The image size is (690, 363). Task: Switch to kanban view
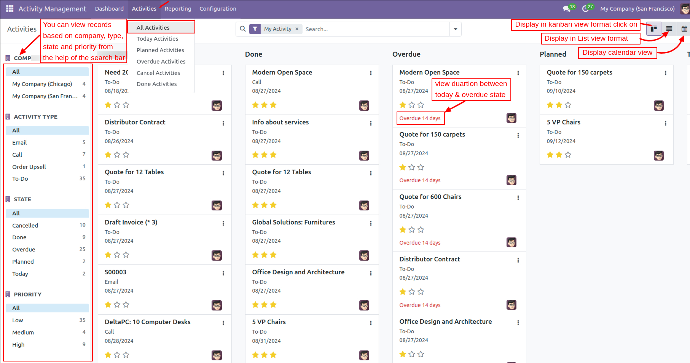pyautogui.click(x=654, y=29)
